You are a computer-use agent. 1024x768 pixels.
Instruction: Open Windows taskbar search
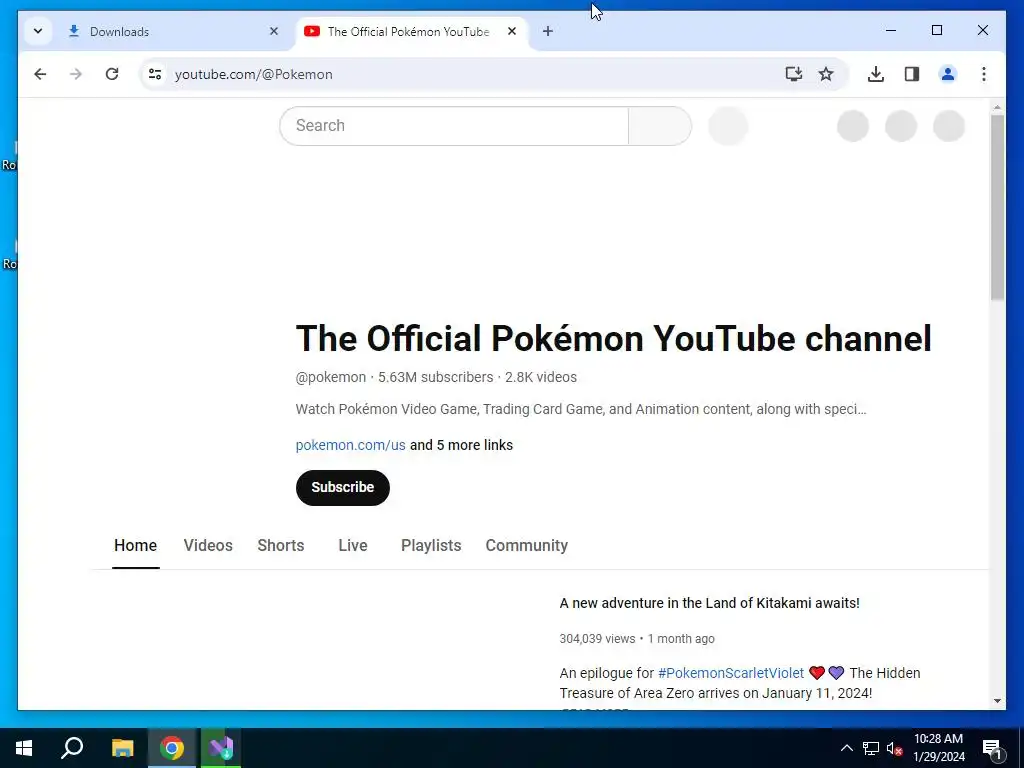coord(72,748)
